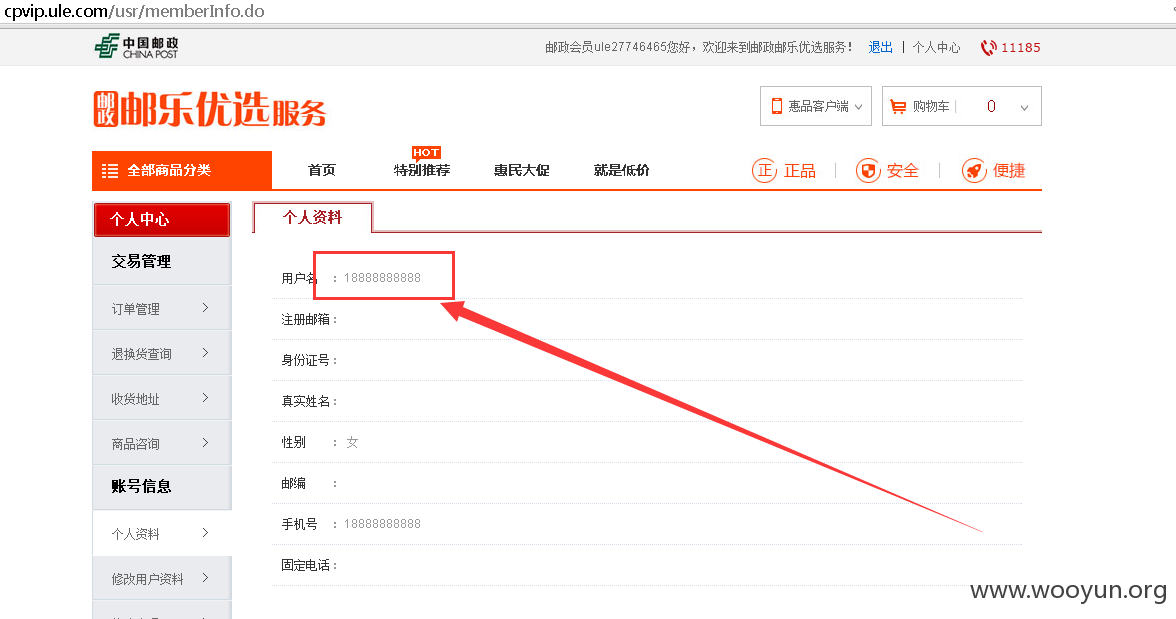Screen dimensions: 1176x619
Task: Click the China Post logo
Action: click(136, 47)
